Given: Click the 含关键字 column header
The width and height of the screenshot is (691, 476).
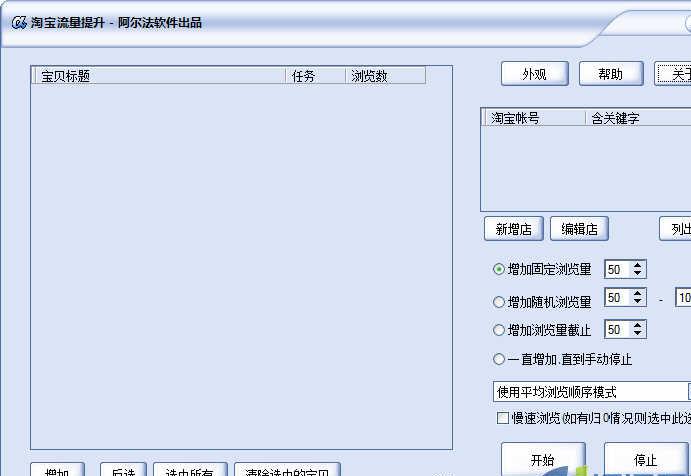Looking at the screenshot, I should click(x=639, y=118).
